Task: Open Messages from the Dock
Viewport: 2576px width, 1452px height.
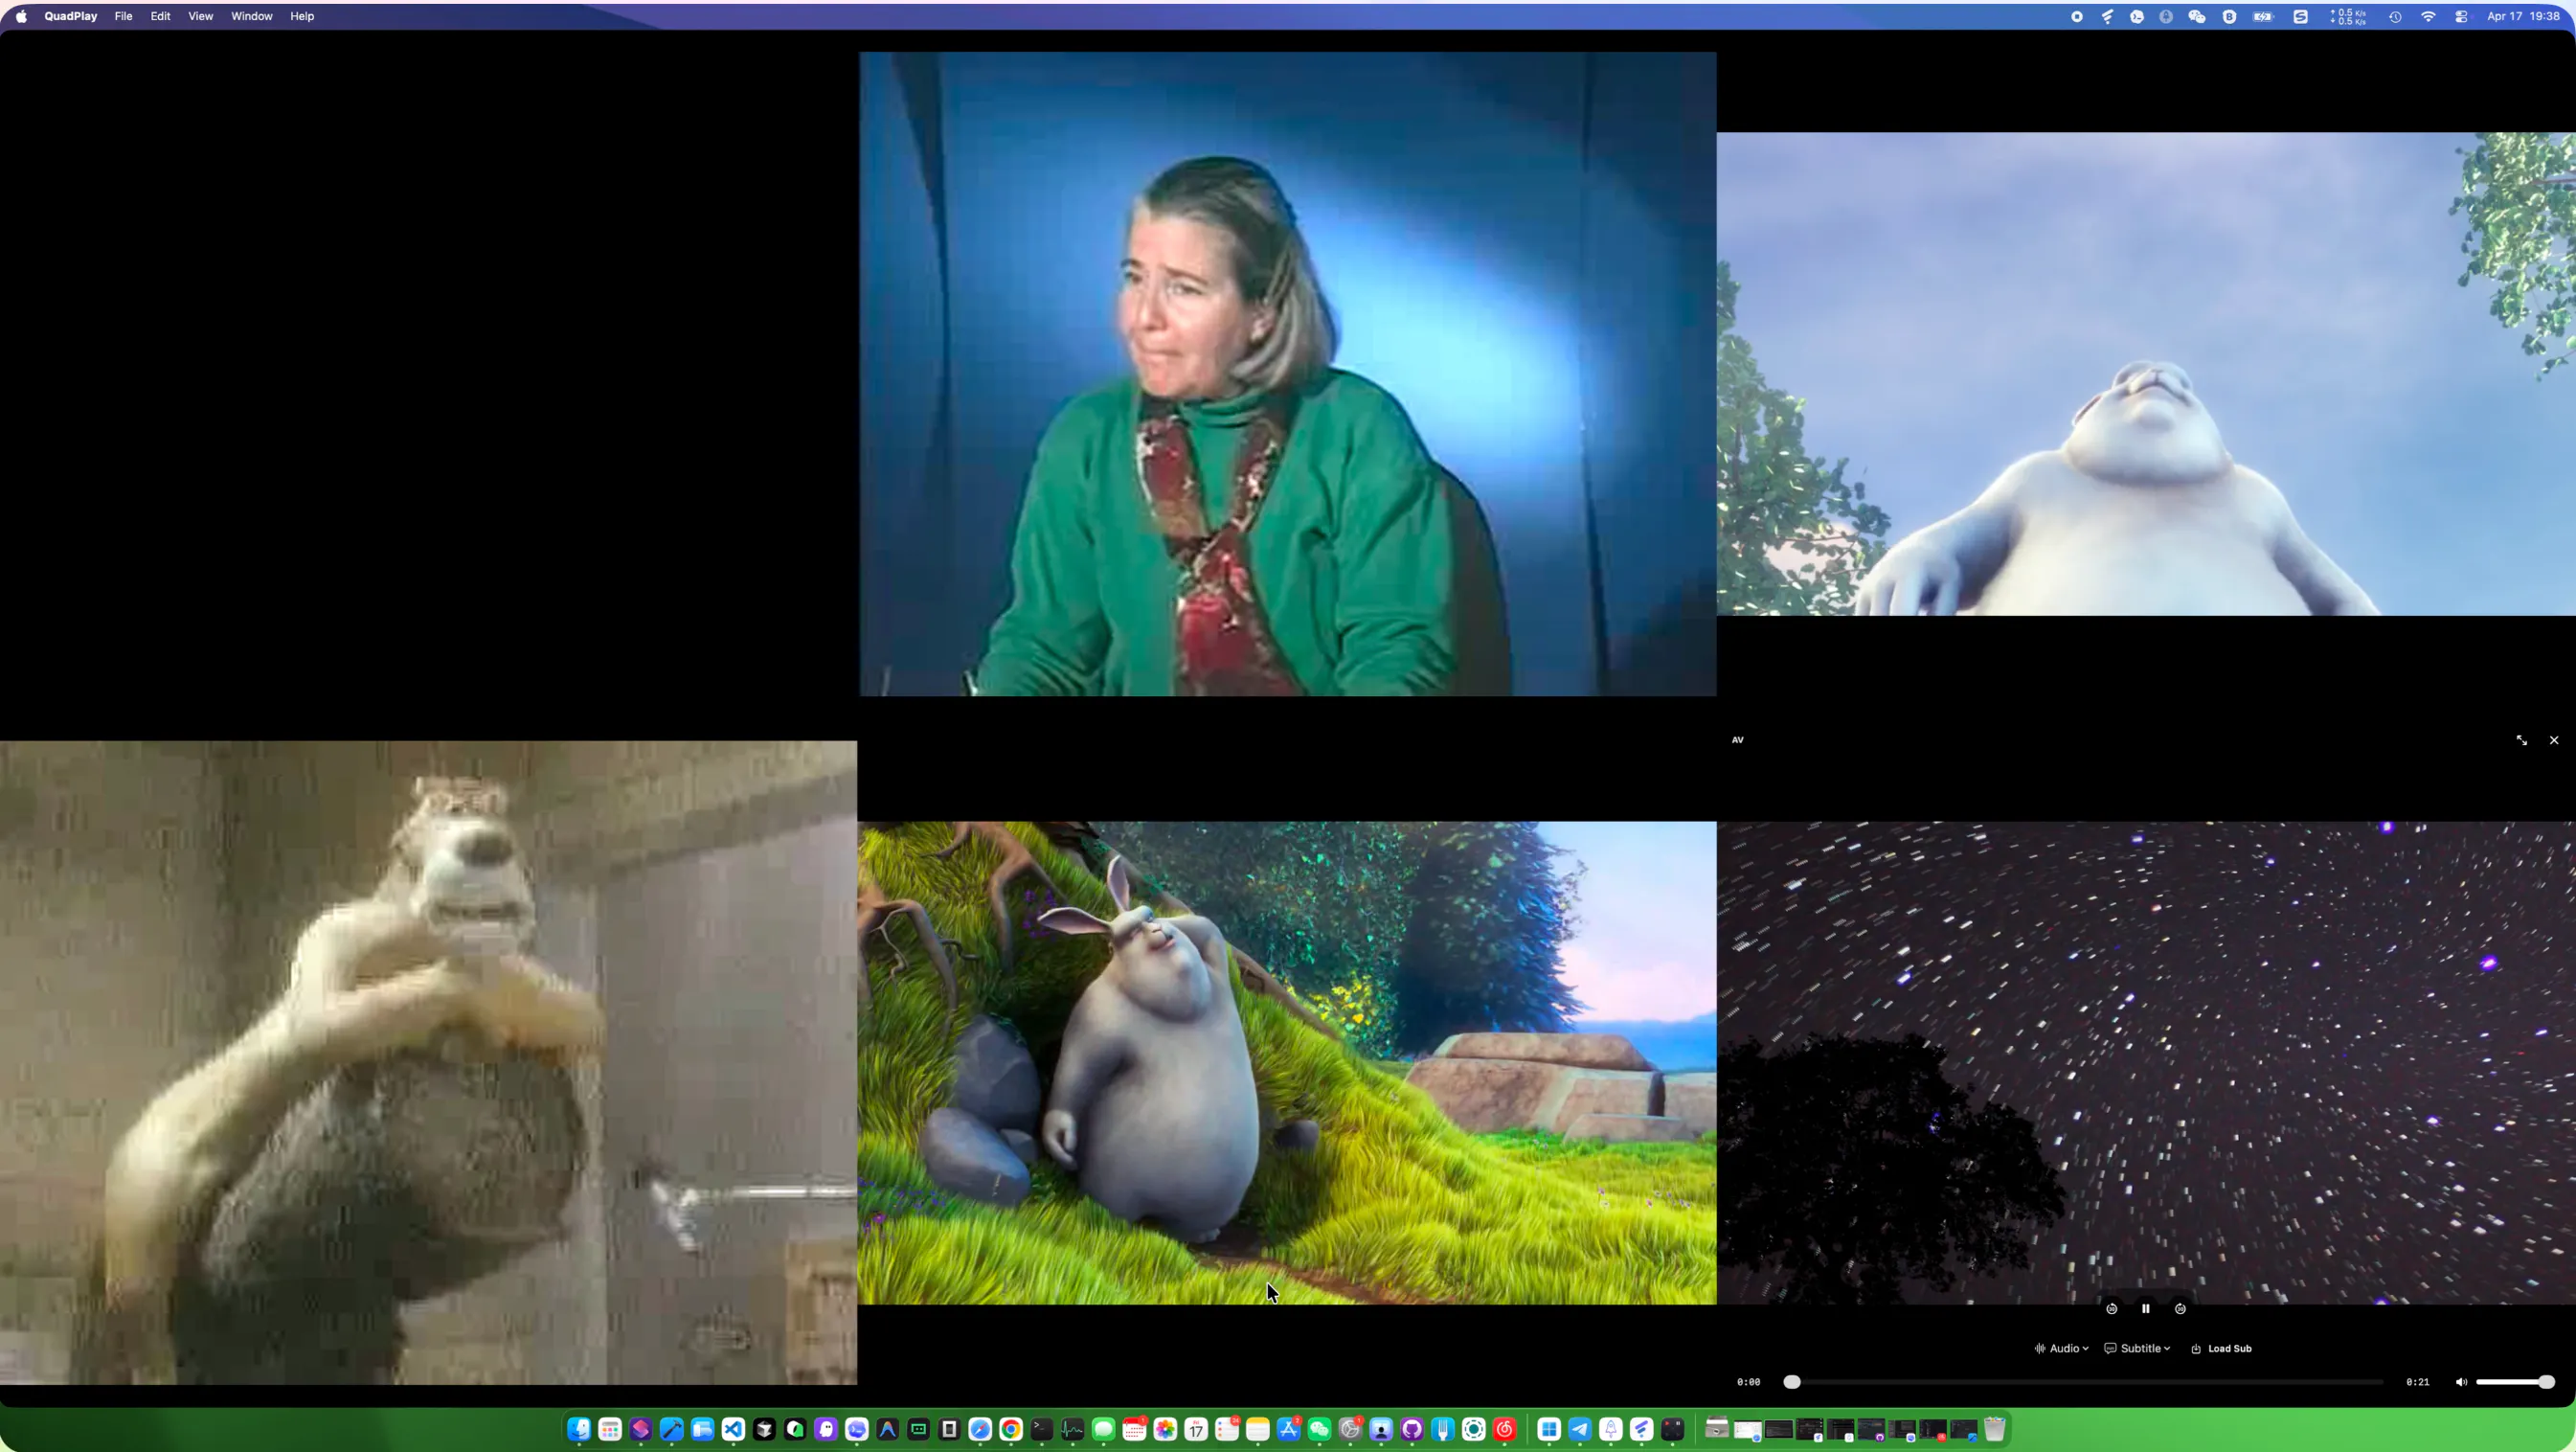Action: [1103, 1429]
